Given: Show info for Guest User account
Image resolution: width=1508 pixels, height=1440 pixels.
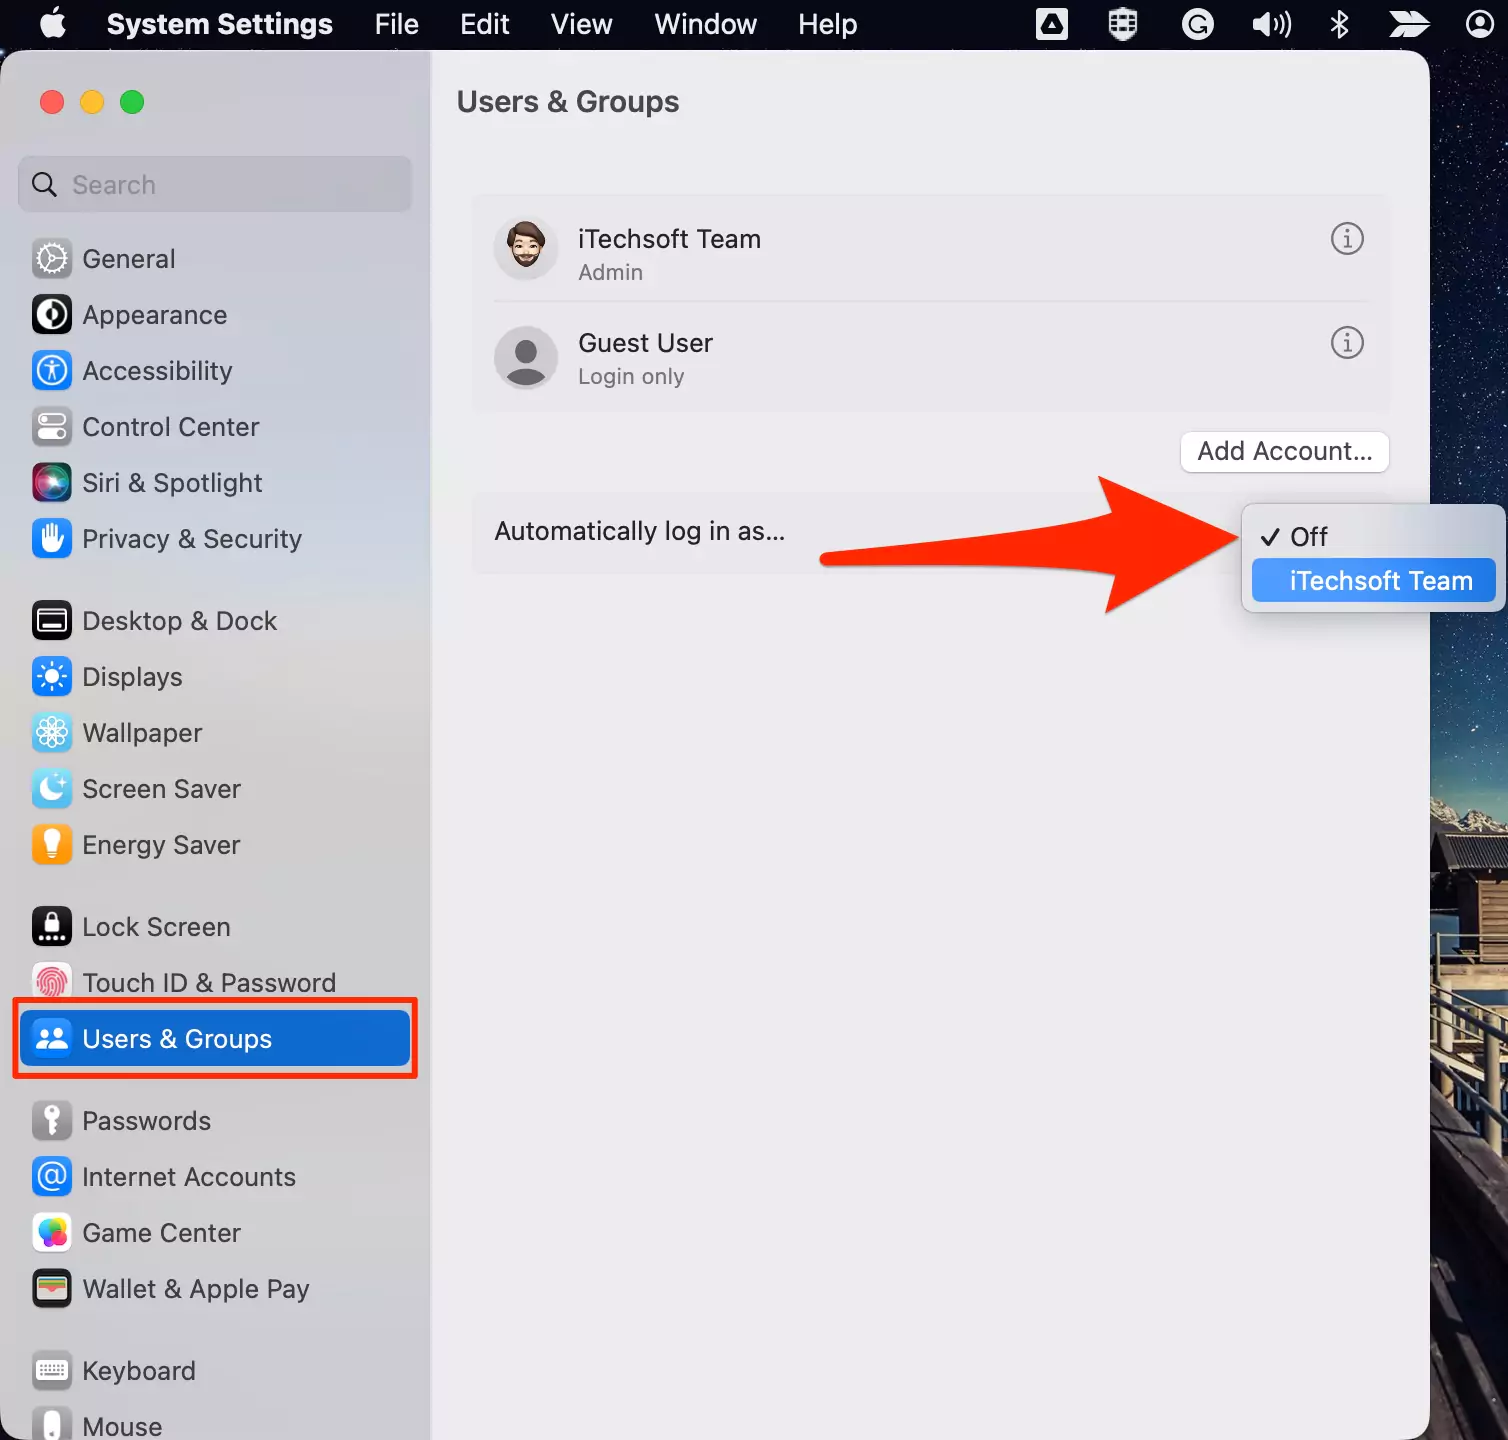Looking at the screenshot, I should coord(1347,343).
